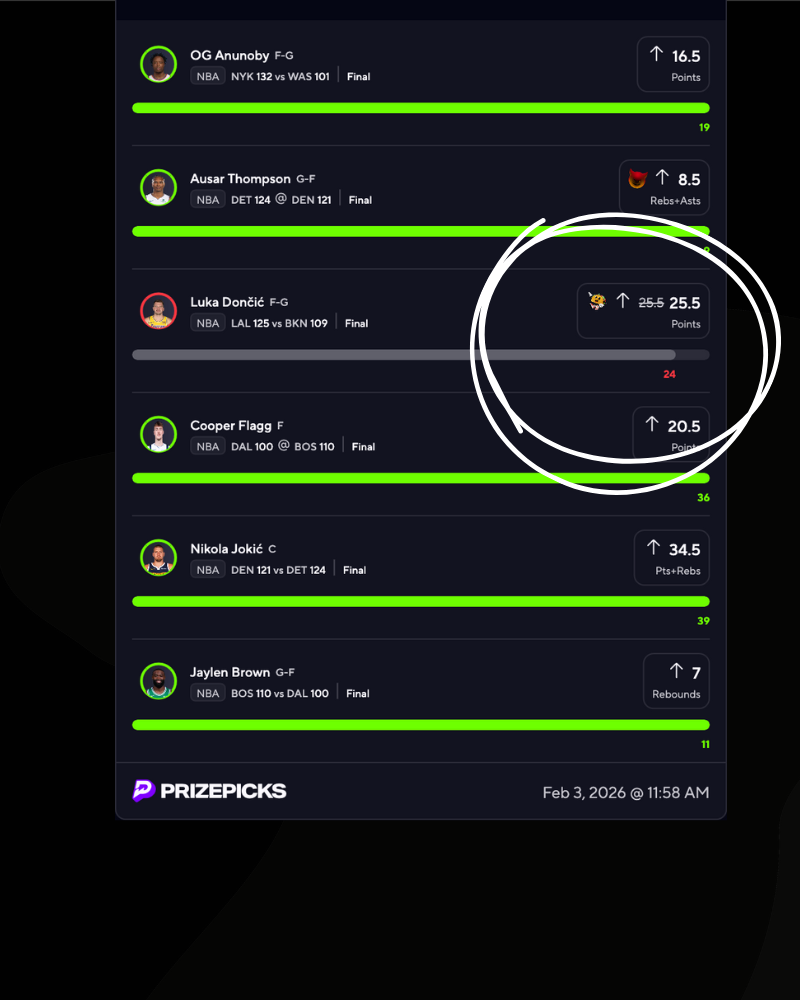Click Cooper Flagg's green progress bar

[x=420, y=478]
